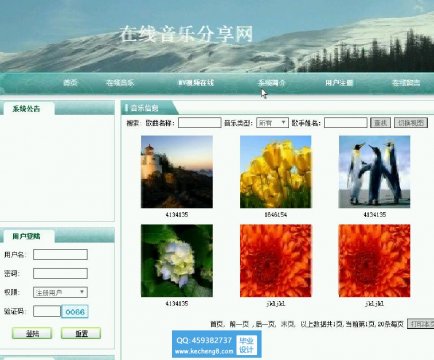Go to 在线音乐 in navigation bar
The height and width of the screenshot is (360, 434).
(120, 83)
